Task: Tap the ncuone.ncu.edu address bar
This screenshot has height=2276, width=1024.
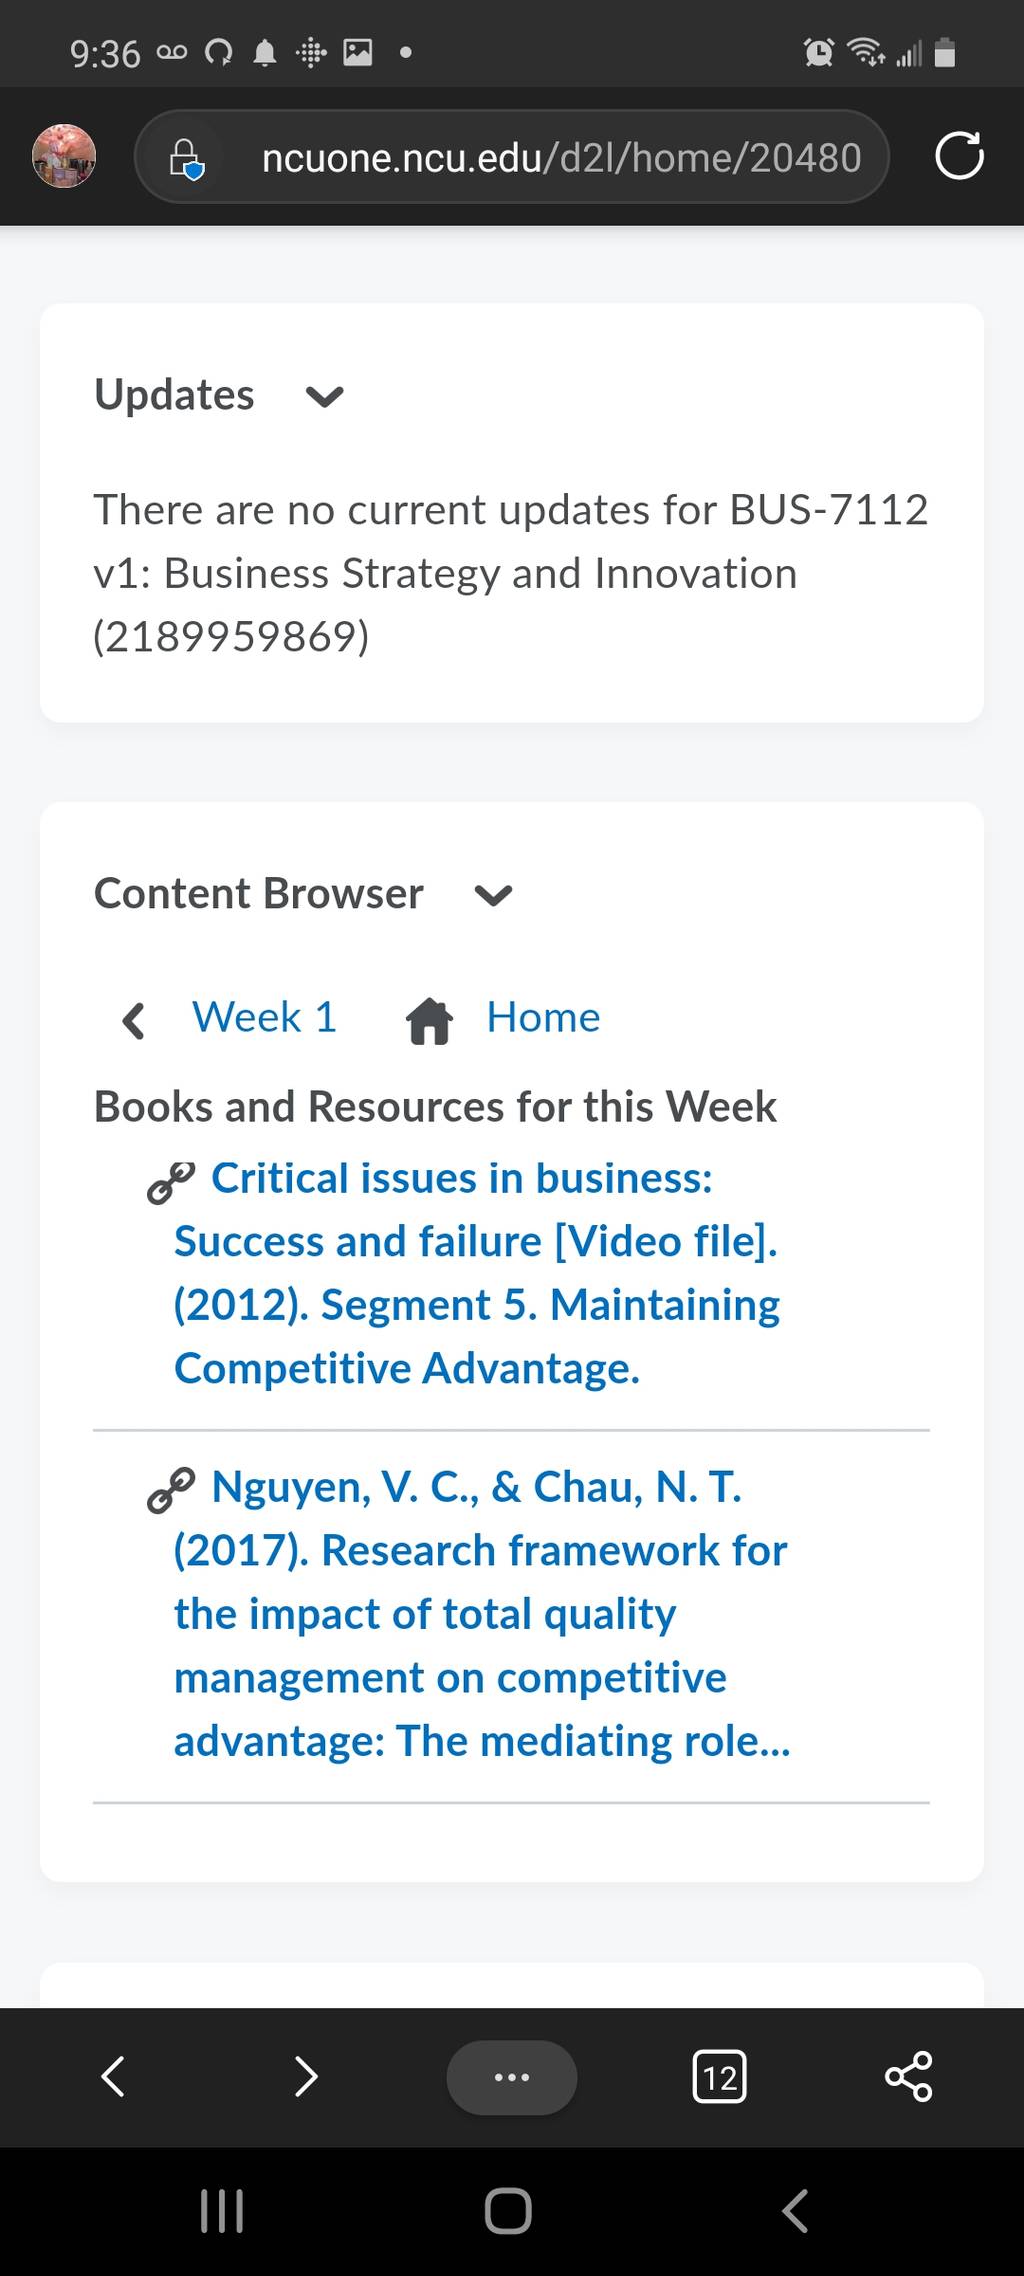Action: 512,157
